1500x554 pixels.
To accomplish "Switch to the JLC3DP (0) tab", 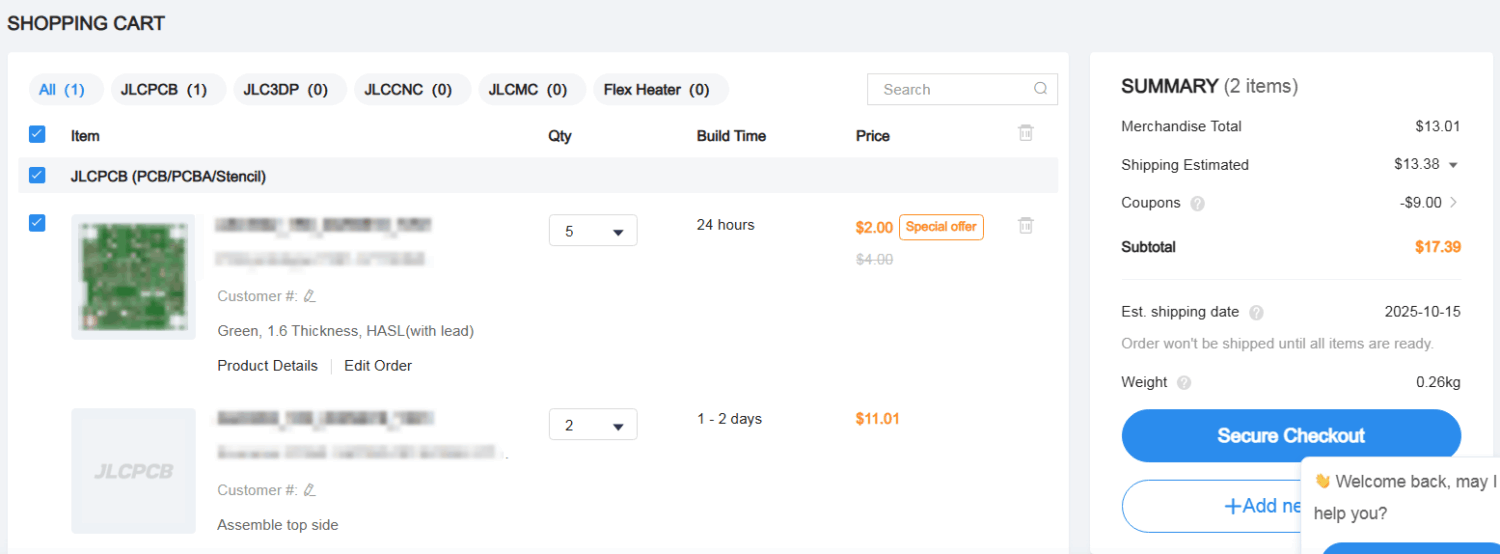I will tap(289, 89).
